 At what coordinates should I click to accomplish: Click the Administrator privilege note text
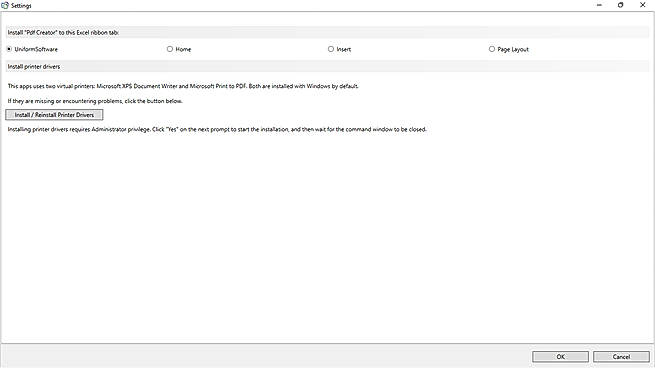(217, 129)
